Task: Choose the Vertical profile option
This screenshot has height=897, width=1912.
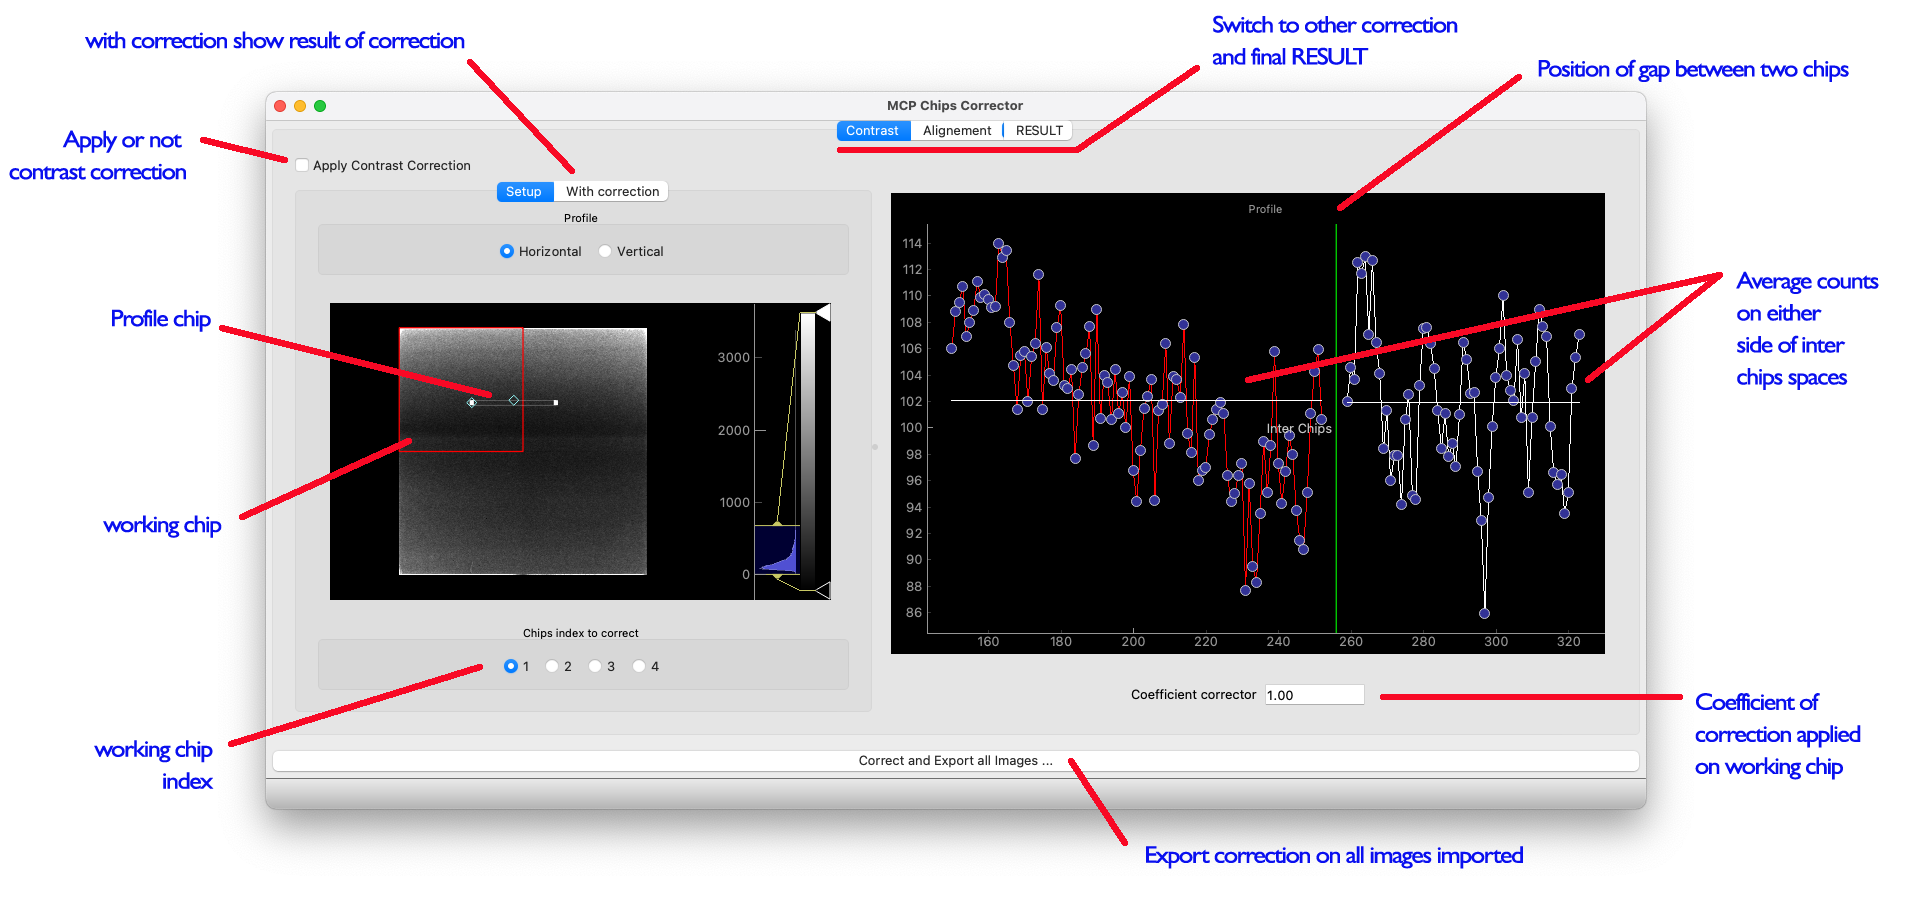Action: pos(605,252)
